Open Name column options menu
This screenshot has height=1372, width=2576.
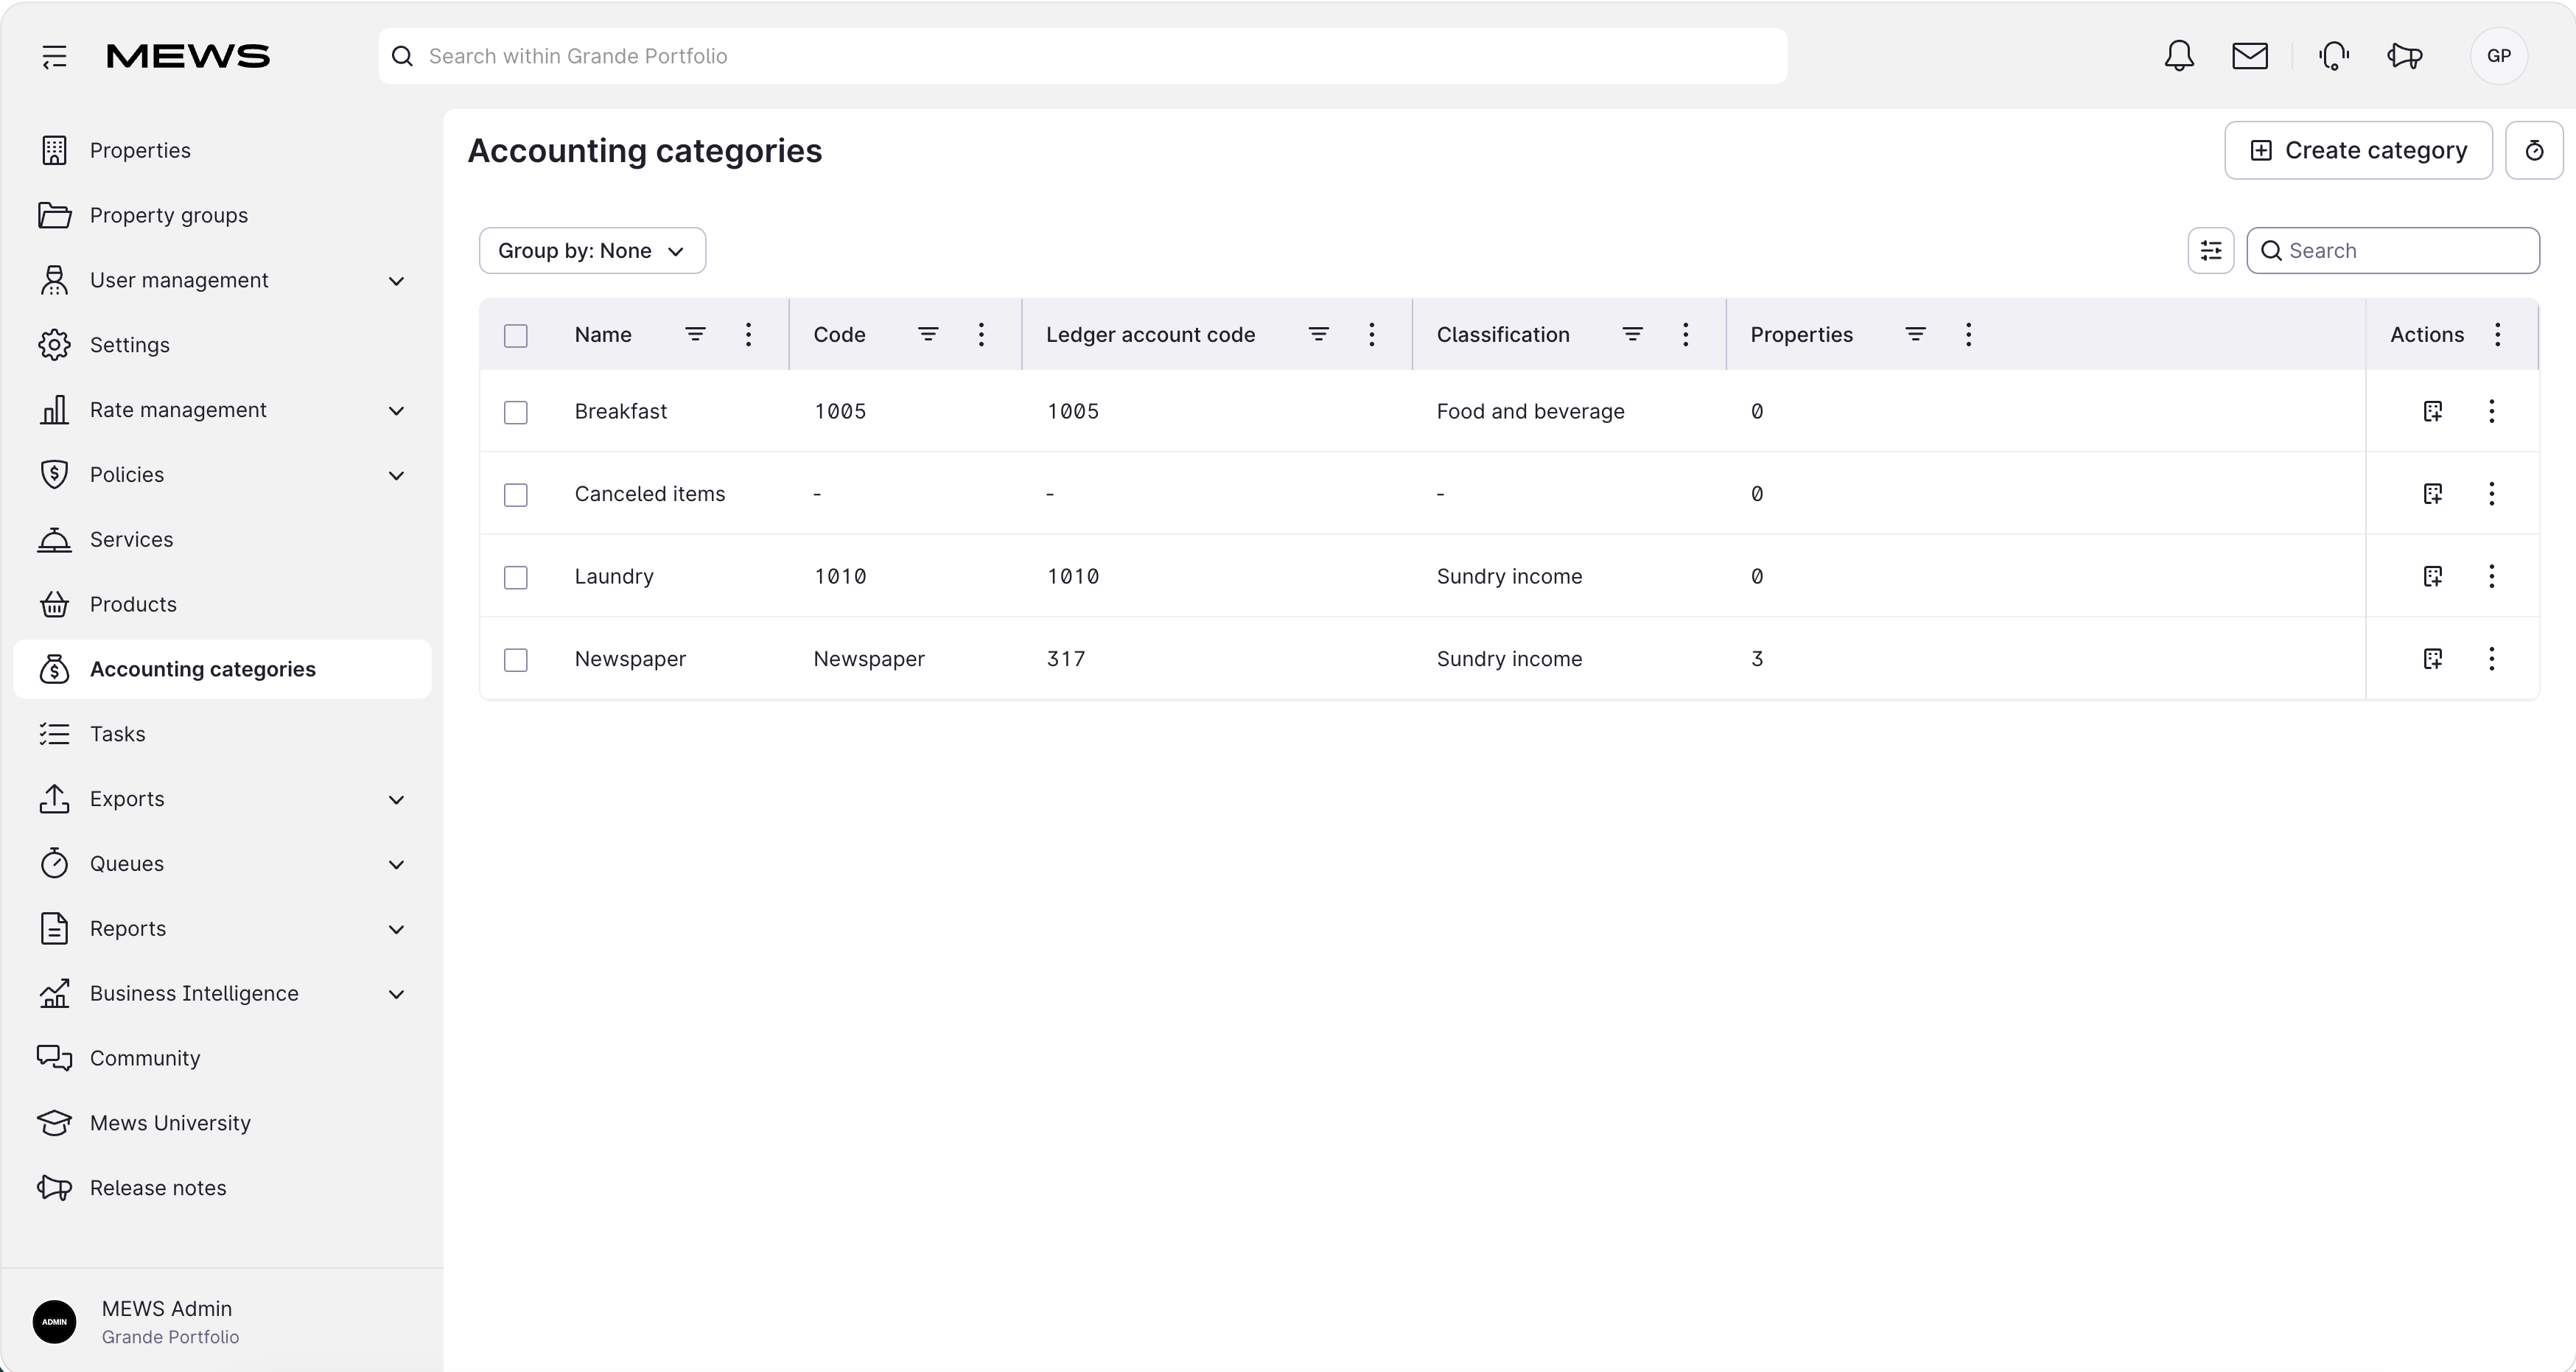748,334
